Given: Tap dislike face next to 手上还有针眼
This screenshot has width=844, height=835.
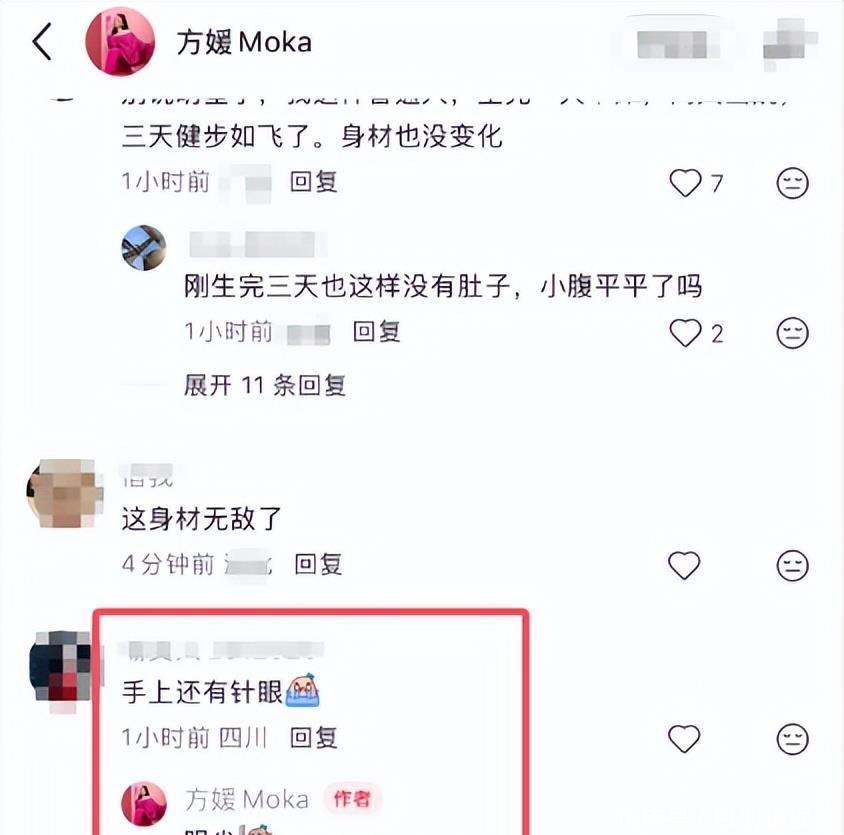Looking at the screenshot, I should click(792, 739).
